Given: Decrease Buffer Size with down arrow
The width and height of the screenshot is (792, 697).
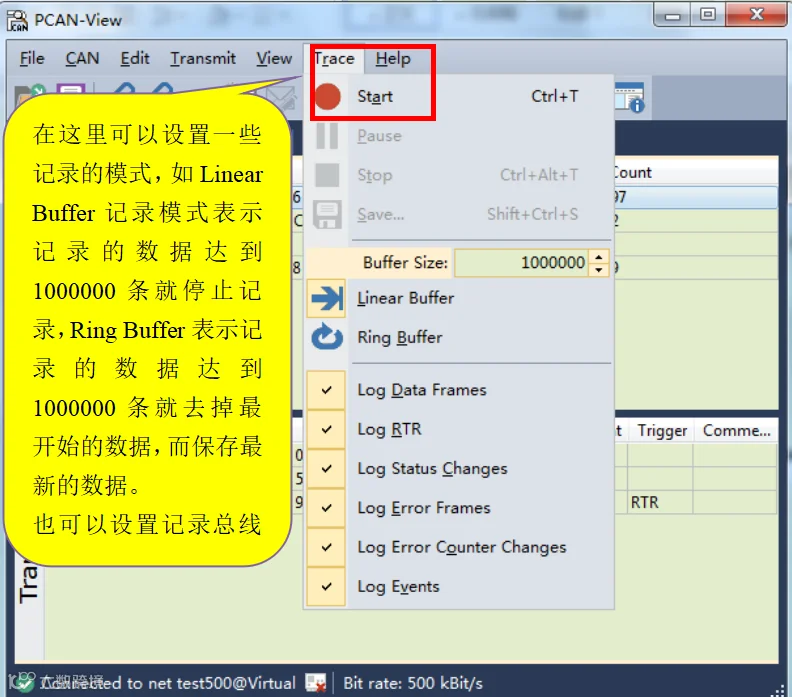Looking at the screenshot, I should point(599,270).
